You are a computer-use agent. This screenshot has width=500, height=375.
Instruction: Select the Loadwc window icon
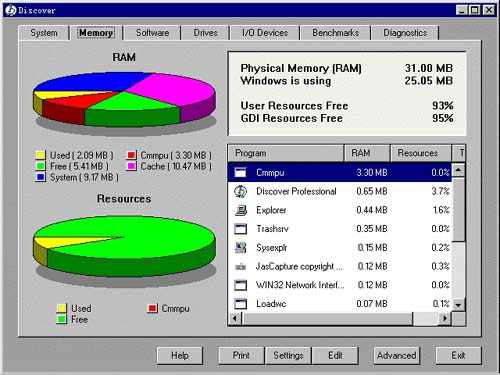[240, 304]
